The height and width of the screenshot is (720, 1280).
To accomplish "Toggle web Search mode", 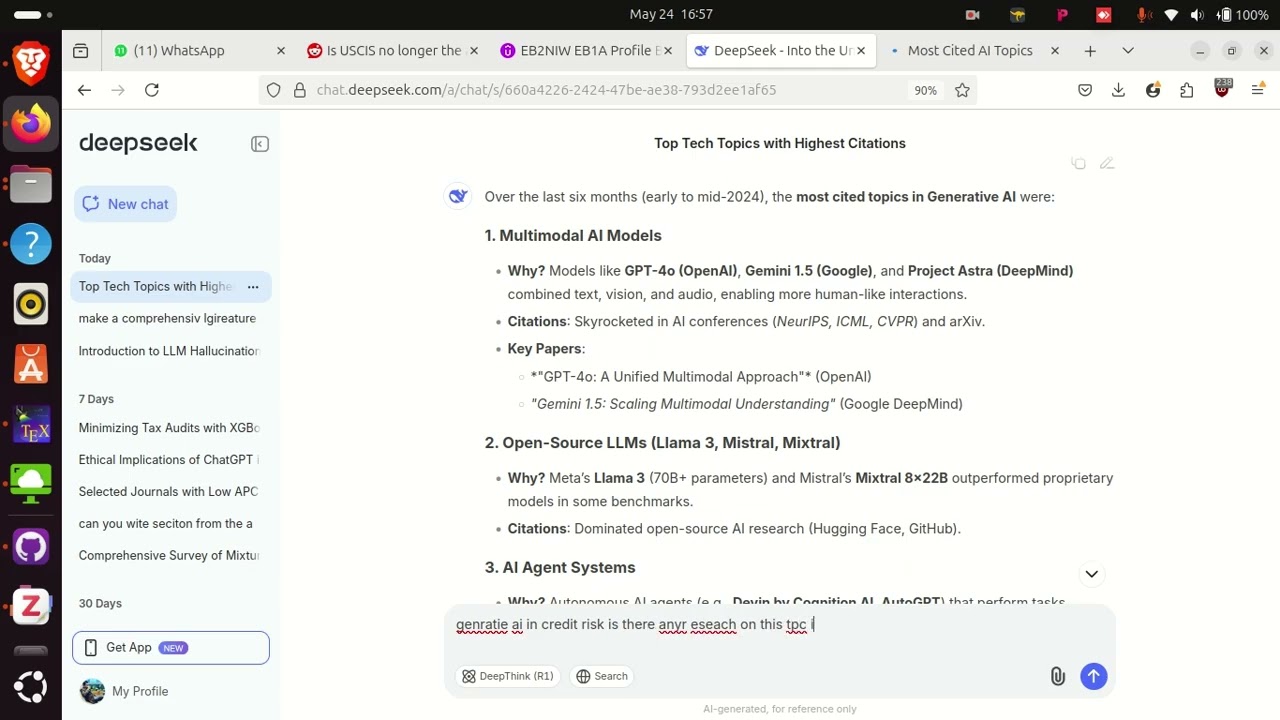I will 602,676.
